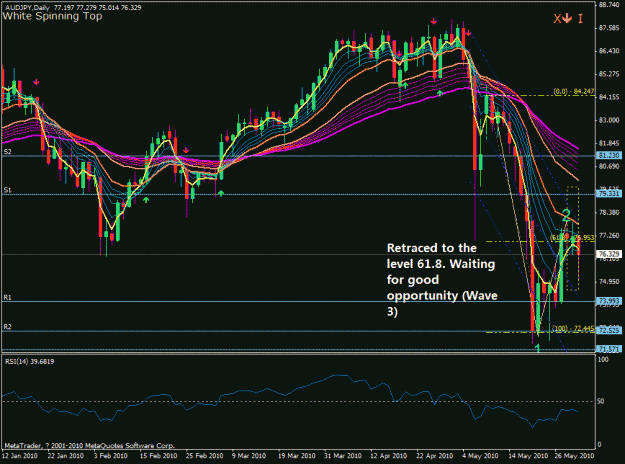Click the 25 Feb 2010 date label
The image size is (625, 464).
[x=204, y=455]
